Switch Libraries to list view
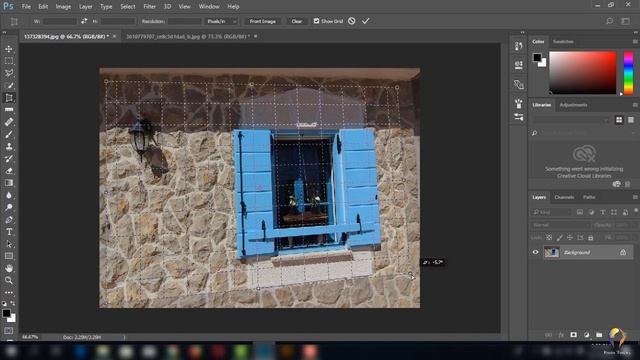This screenshot has width=640, height=360. [631, 120]
